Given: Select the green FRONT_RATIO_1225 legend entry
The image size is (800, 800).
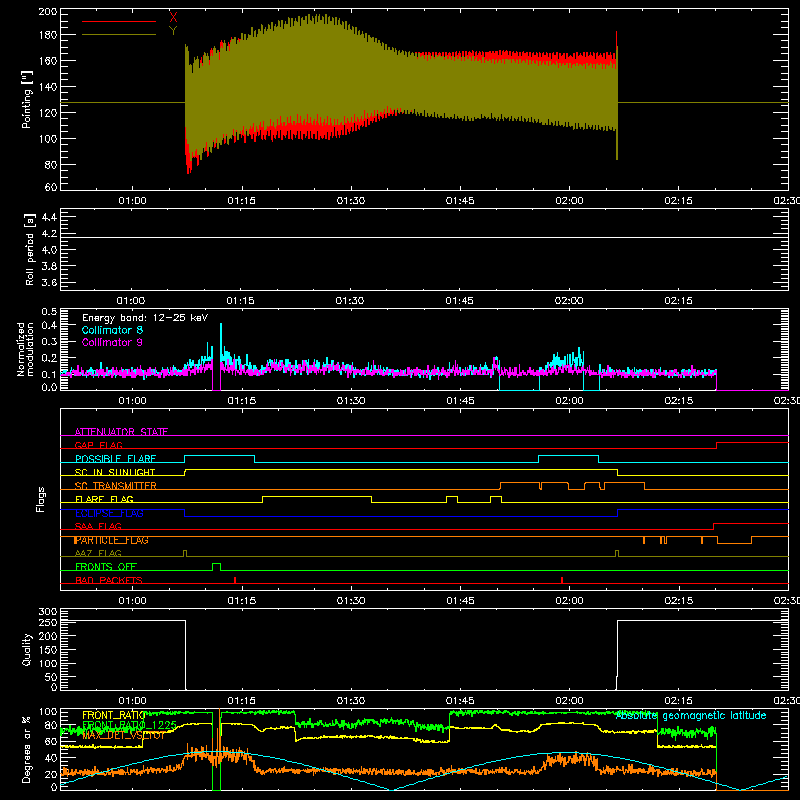Looking at the screenshot, I should pos(129,725).
